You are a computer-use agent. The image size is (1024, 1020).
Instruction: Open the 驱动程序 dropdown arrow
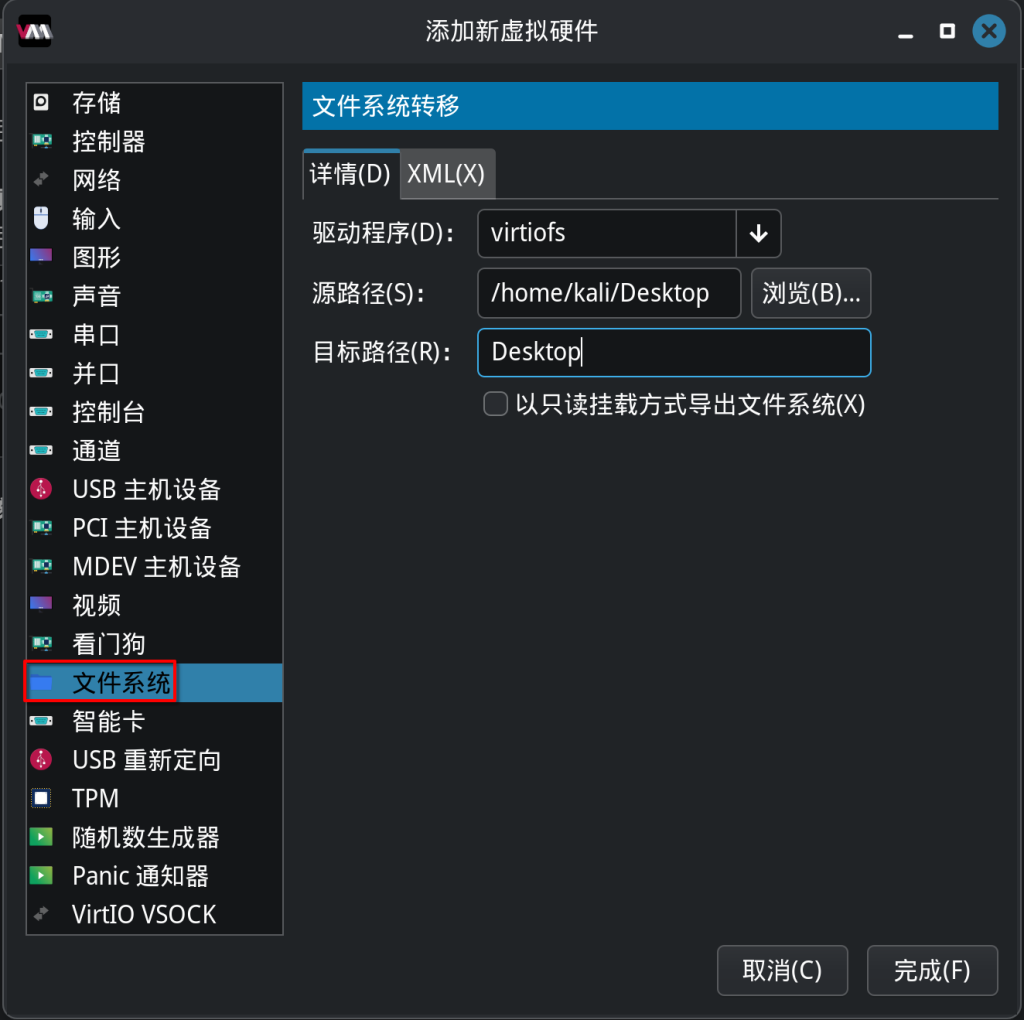pyautogui.click(x=758, y=234)
